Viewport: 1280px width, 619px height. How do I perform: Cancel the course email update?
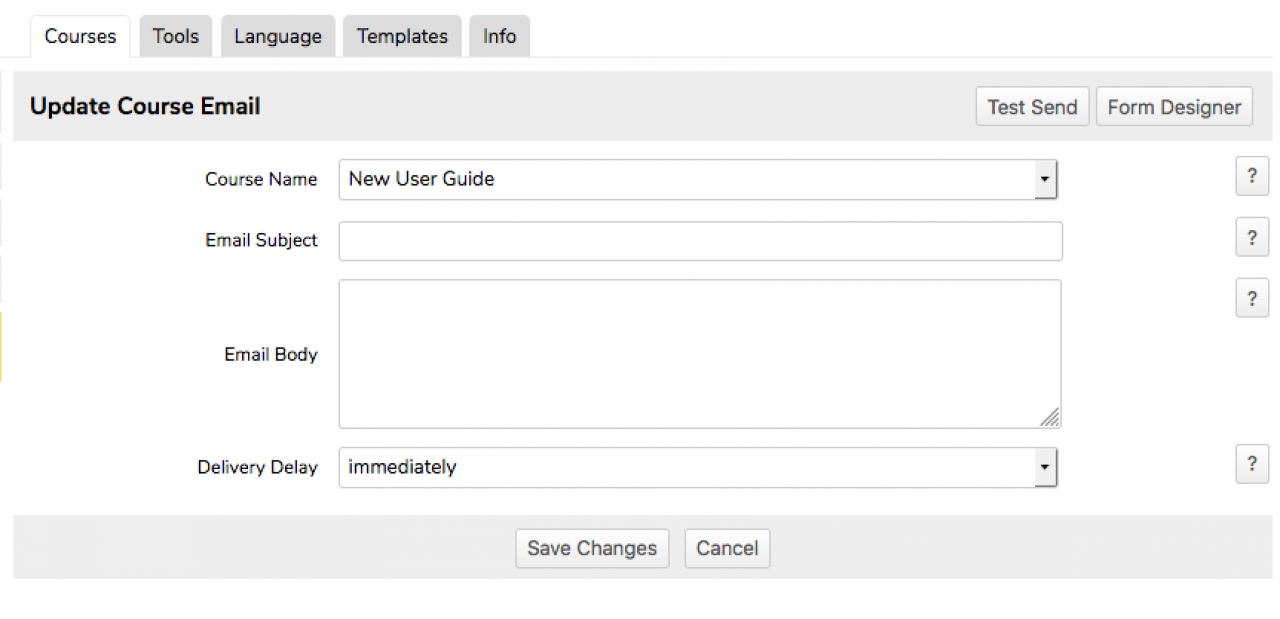point(727,548)
